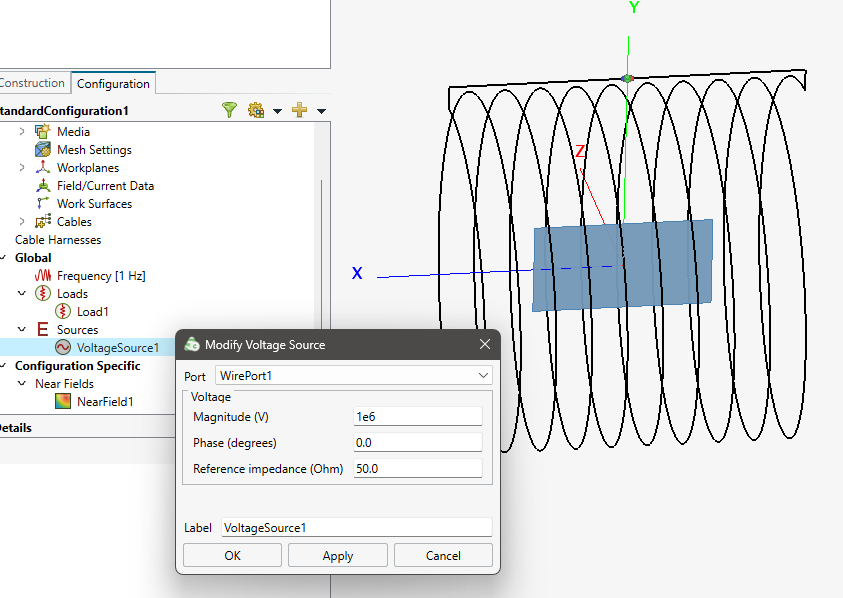Click the Workplanes axes icon
This screenshot has height=598, width=843.
coord(42,167)
